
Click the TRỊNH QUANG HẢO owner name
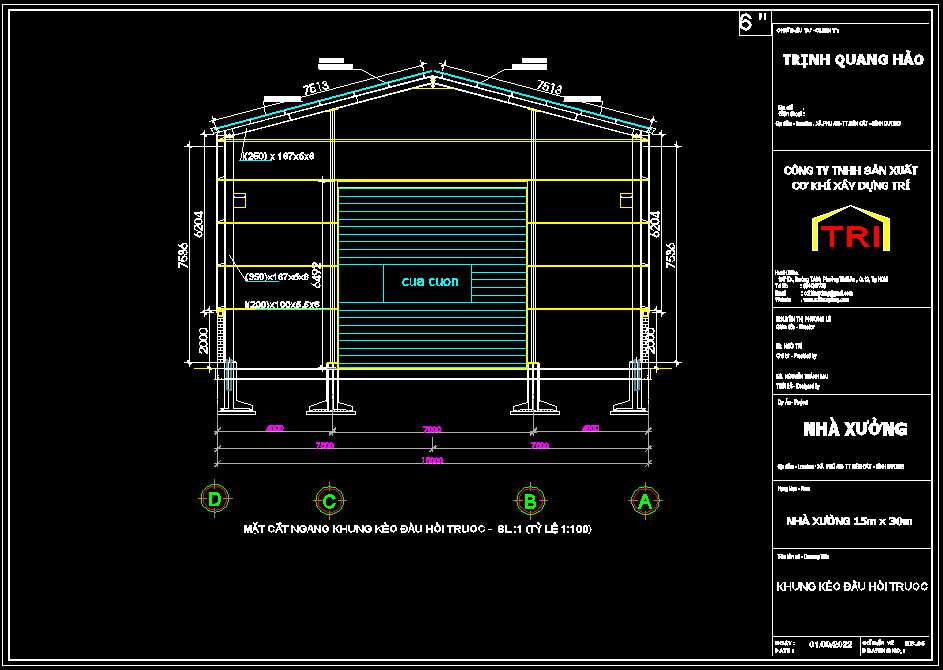[853, 60]
